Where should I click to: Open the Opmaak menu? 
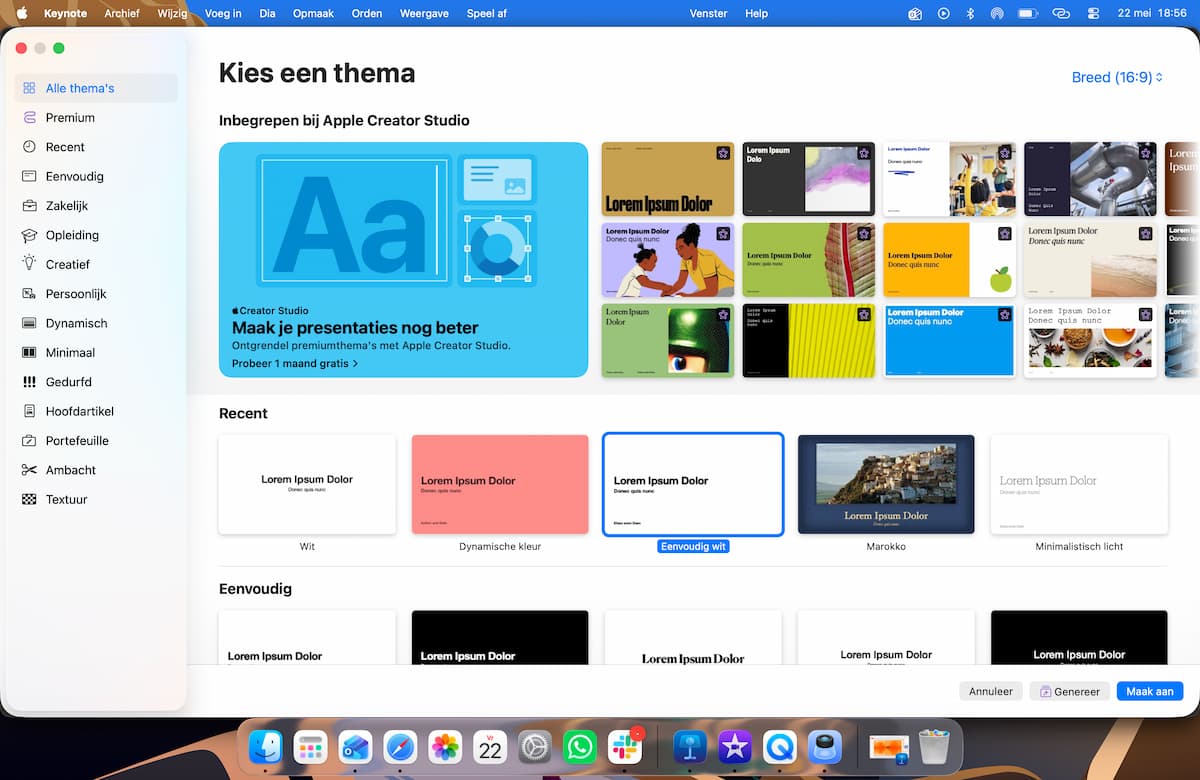pyautogui.click(x=313, y=13)
